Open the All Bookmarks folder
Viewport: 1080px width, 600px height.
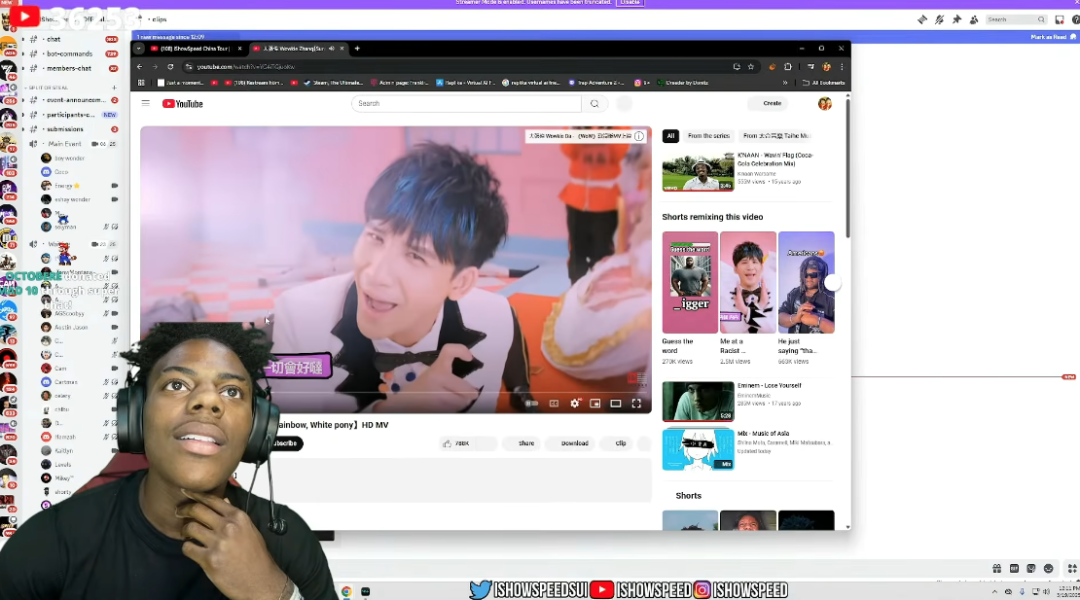(824, 83)
